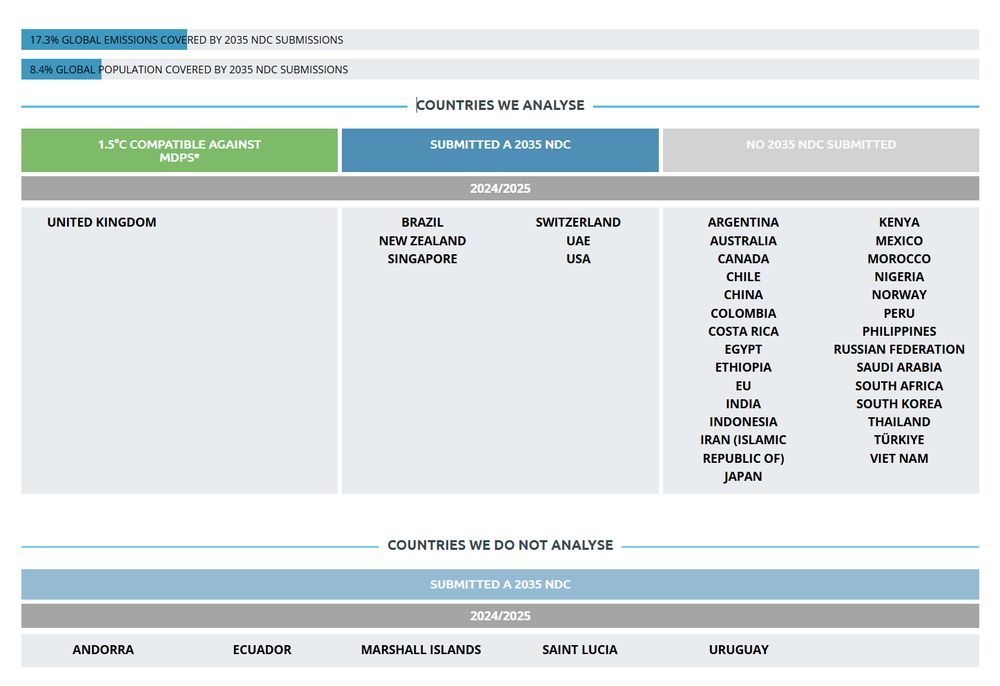
Task: Open South Africa's page
Action: click(x=899, y=386)
